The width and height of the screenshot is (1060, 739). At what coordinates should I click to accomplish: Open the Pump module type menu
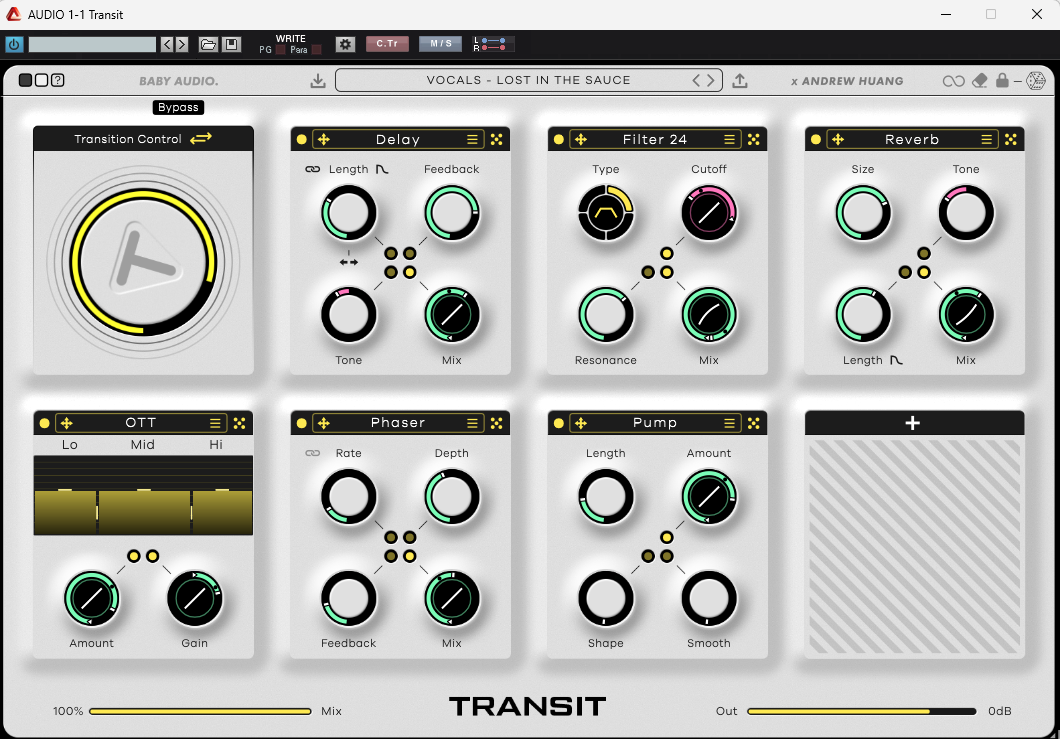(729, 423)
